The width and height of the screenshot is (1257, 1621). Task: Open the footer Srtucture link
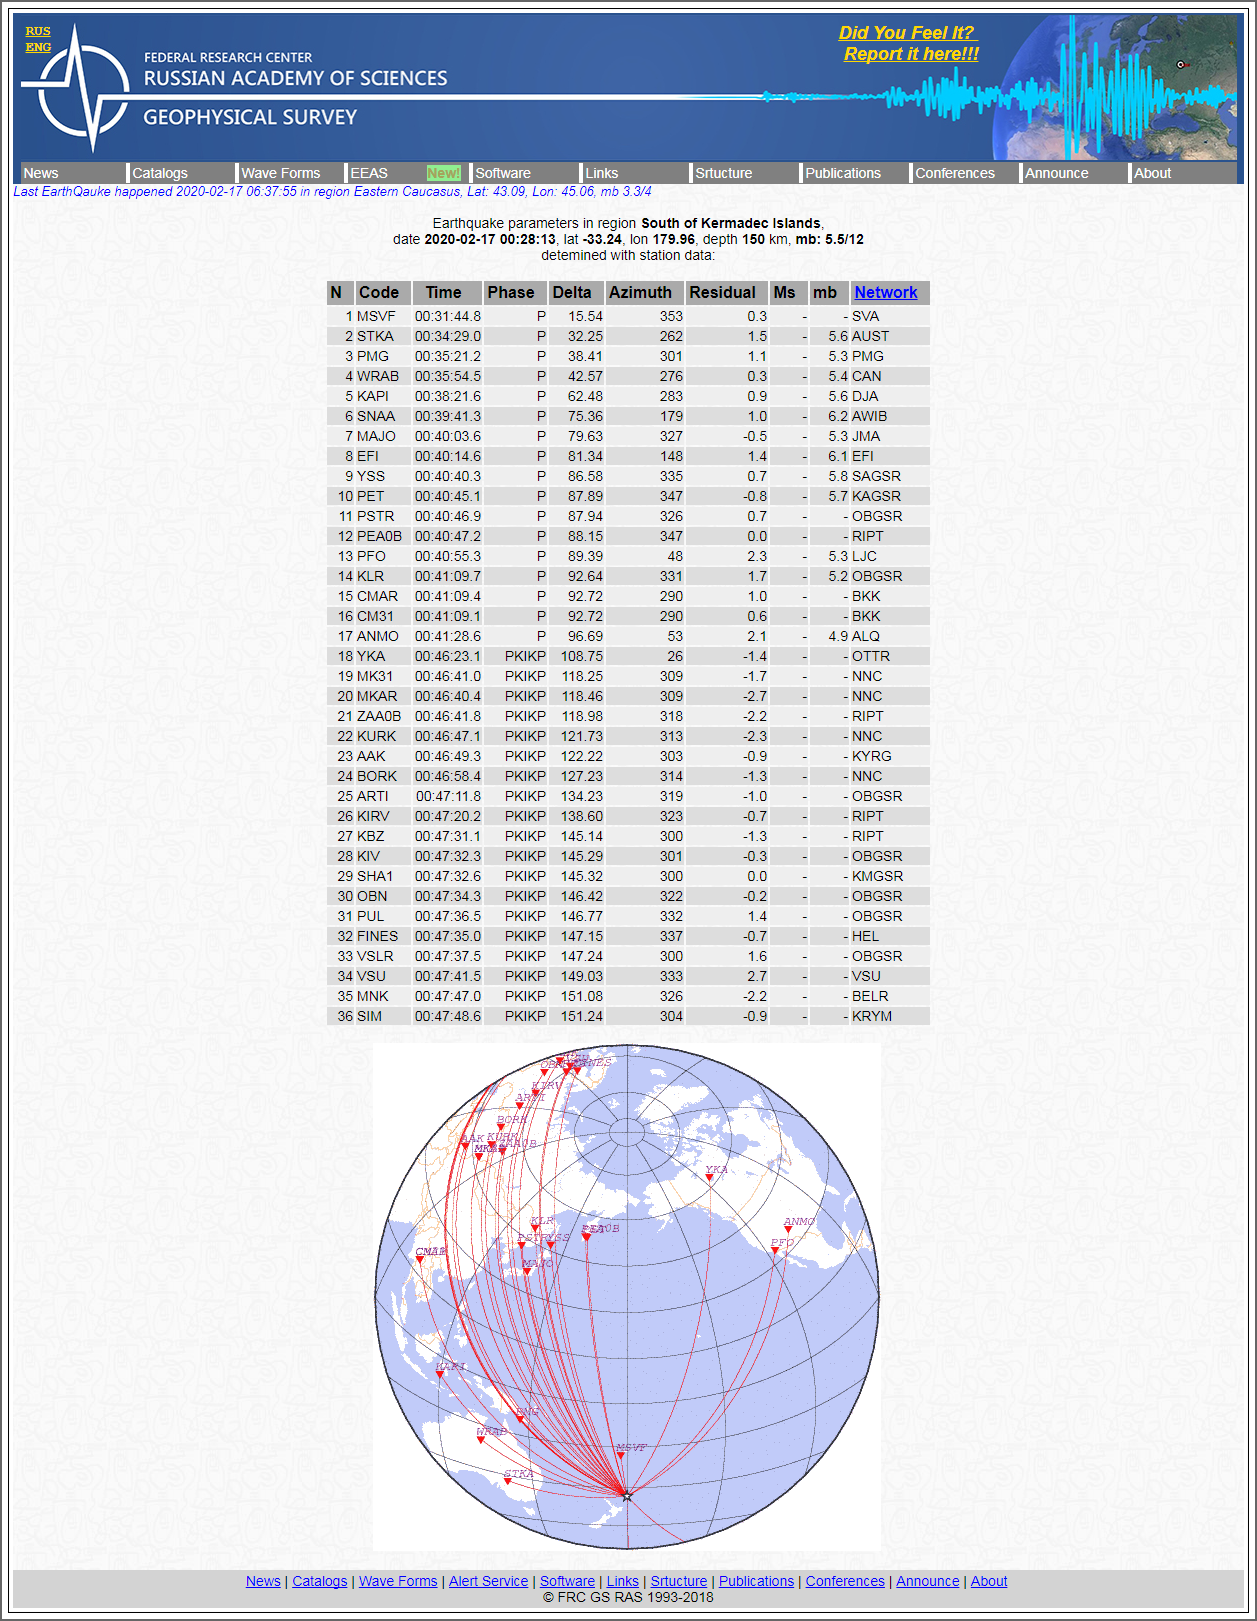point(679,1581)
